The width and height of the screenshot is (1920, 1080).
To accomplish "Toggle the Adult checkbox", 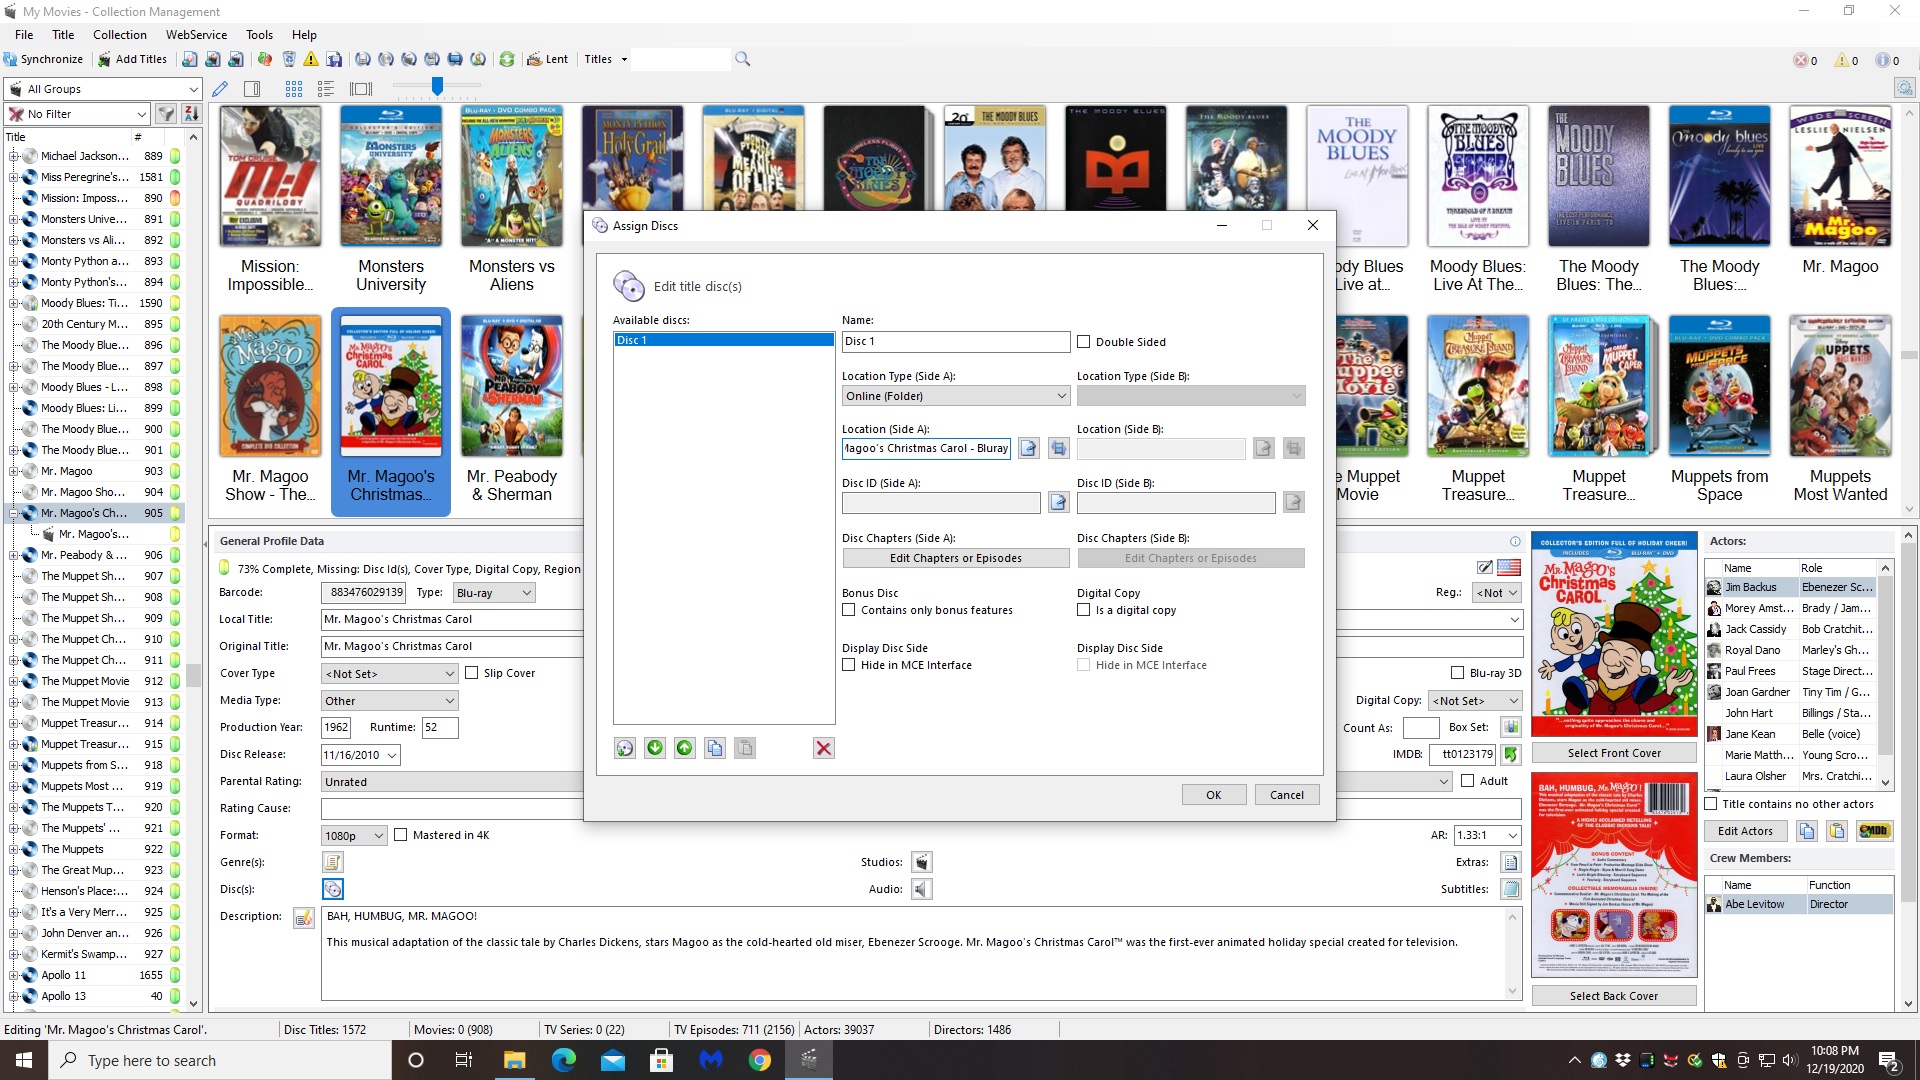I will click(1468, 781).
